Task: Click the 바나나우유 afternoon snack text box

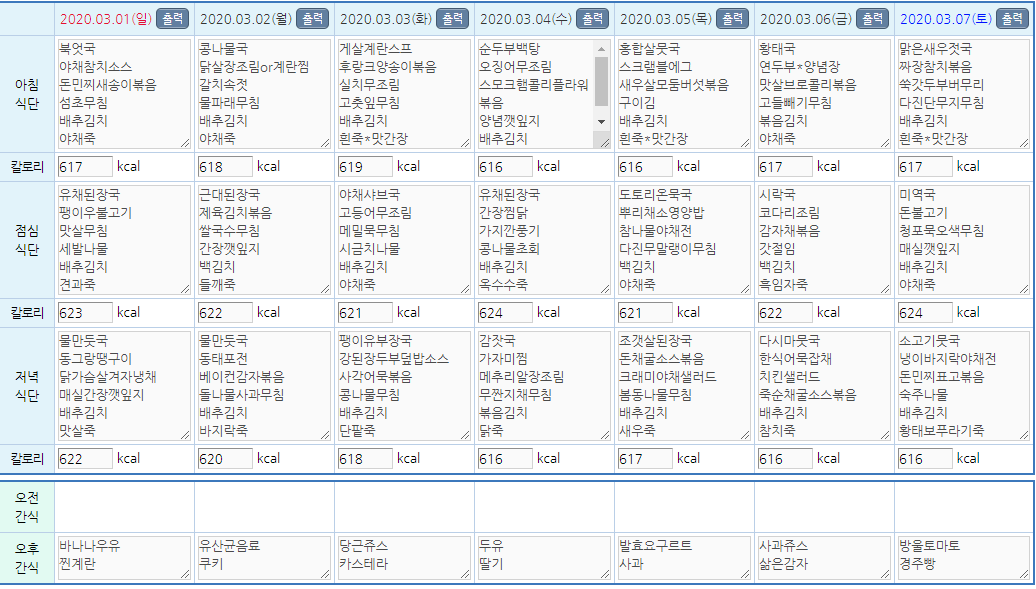Action: 123,557
